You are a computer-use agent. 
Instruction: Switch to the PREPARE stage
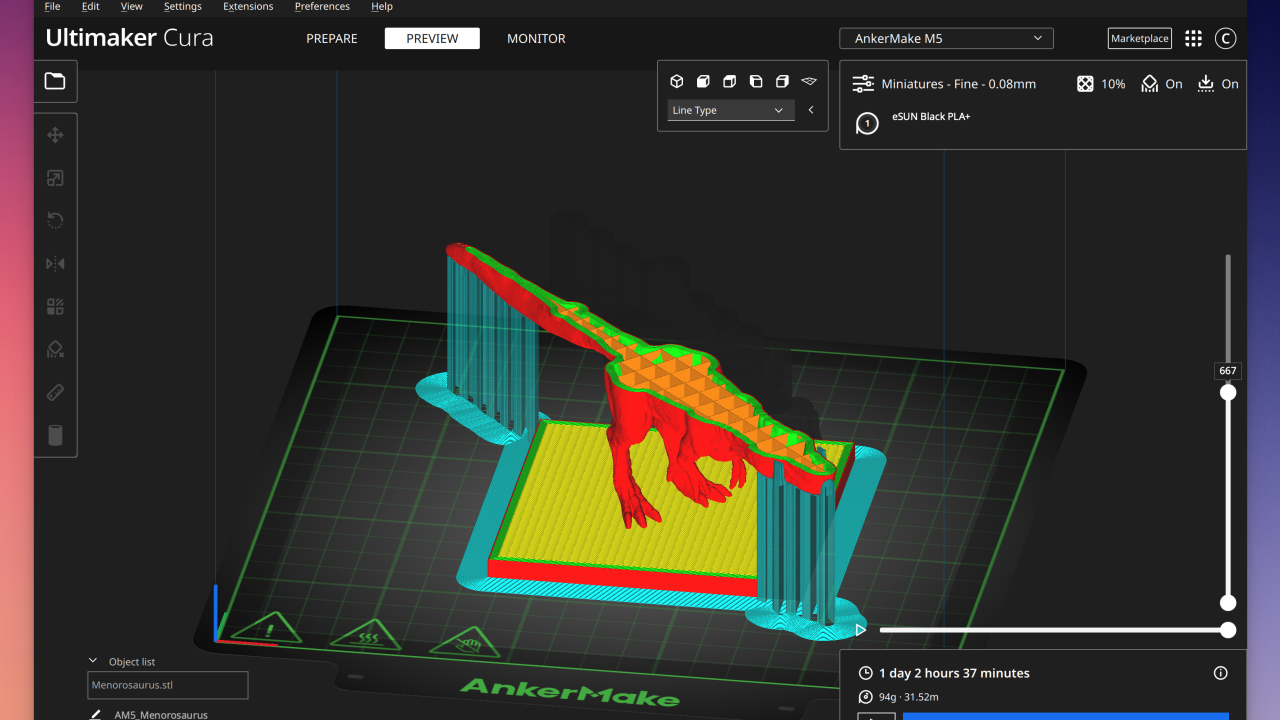[332, 39]
